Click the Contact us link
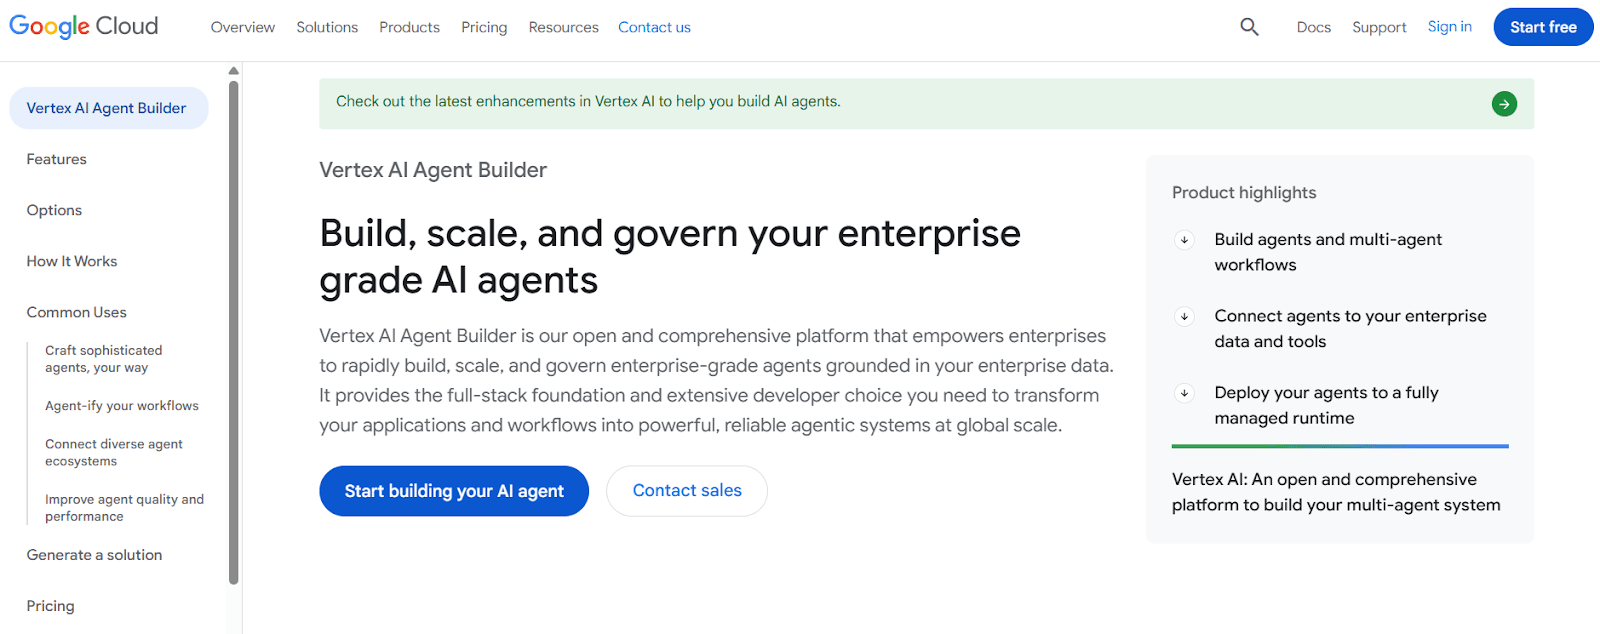 click(x=654, y=27)
